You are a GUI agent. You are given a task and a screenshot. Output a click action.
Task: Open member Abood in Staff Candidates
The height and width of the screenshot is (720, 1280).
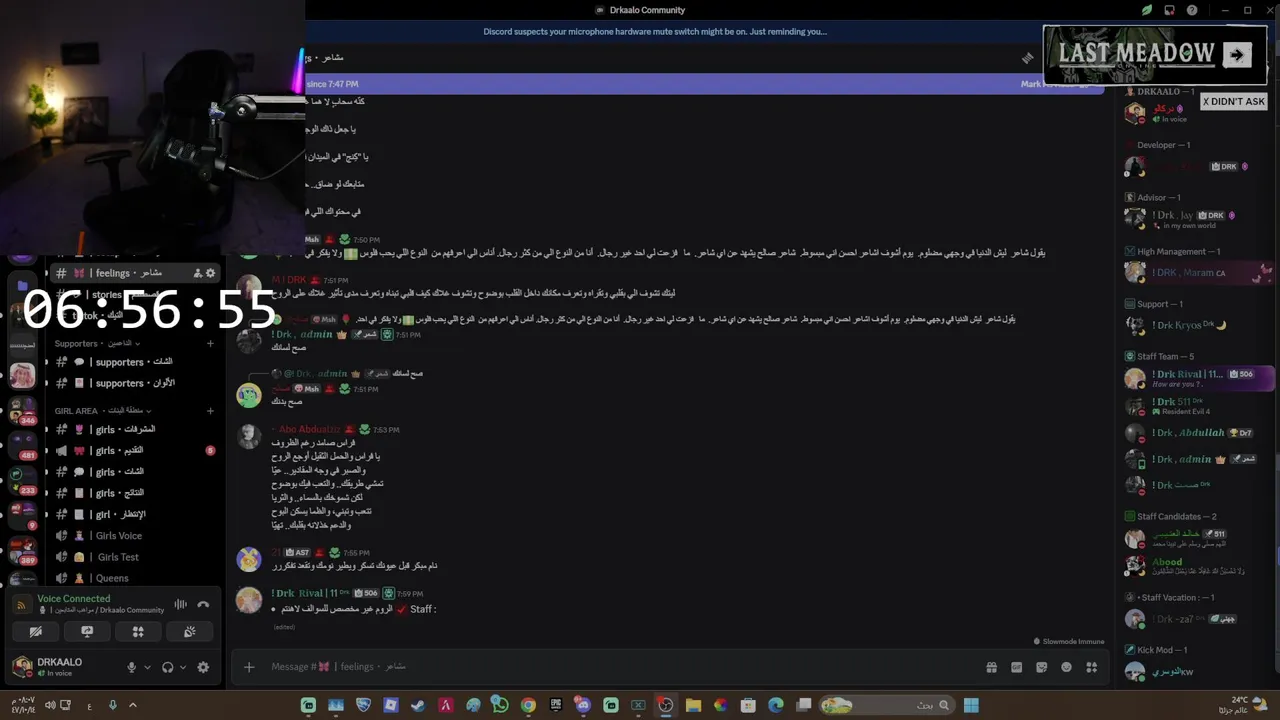pos(1197,565)
